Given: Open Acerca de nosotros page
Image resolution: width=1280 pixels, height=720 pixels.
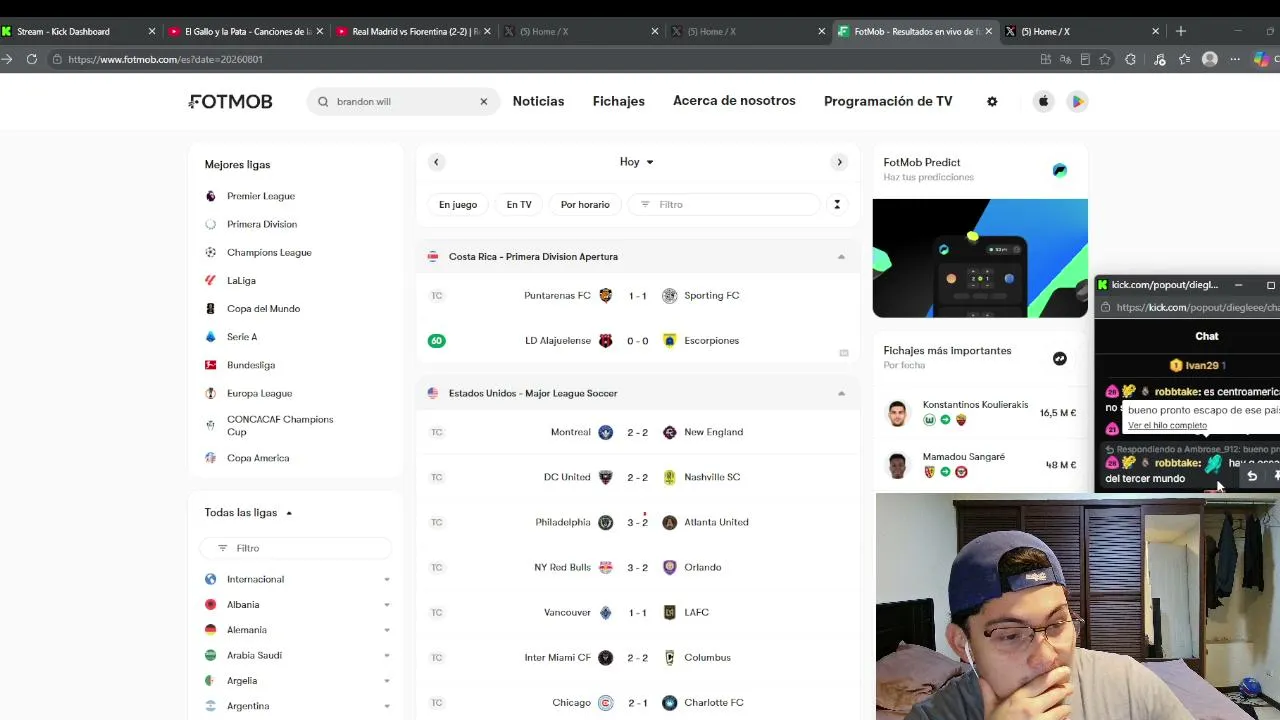Looking at the screenshot, I should click(x=734, y=101).
